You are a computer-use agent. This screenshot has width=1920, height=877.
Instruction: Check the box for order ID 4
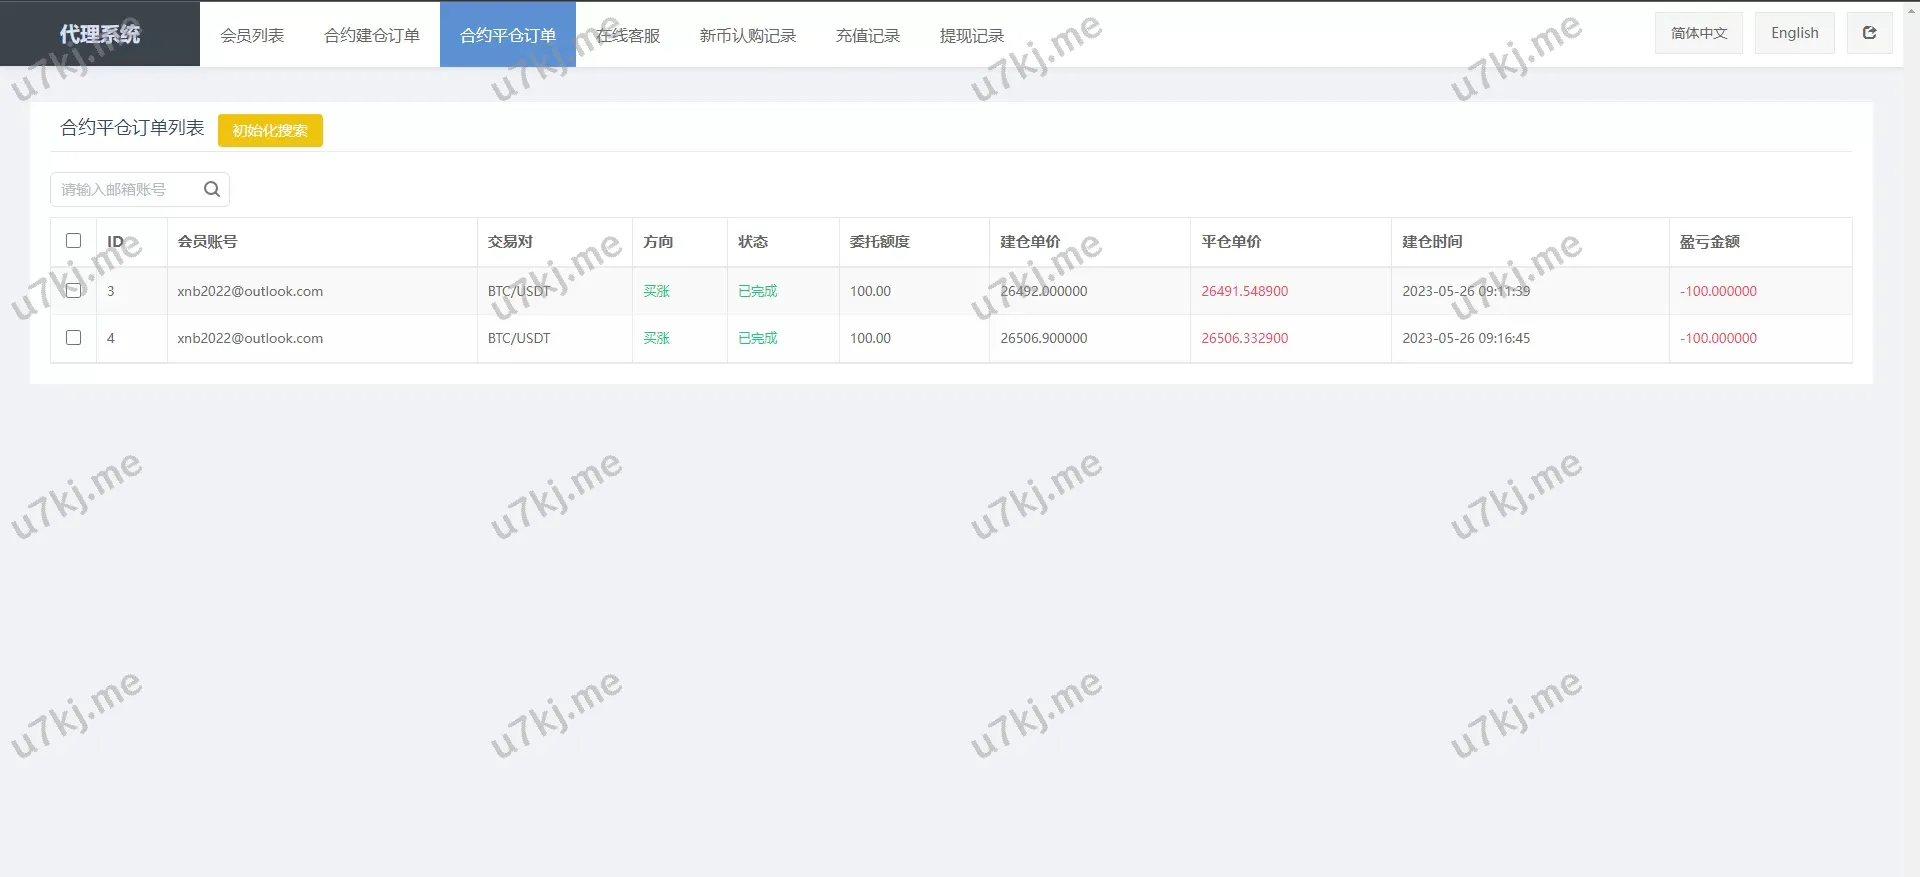[x=73, y=338]
